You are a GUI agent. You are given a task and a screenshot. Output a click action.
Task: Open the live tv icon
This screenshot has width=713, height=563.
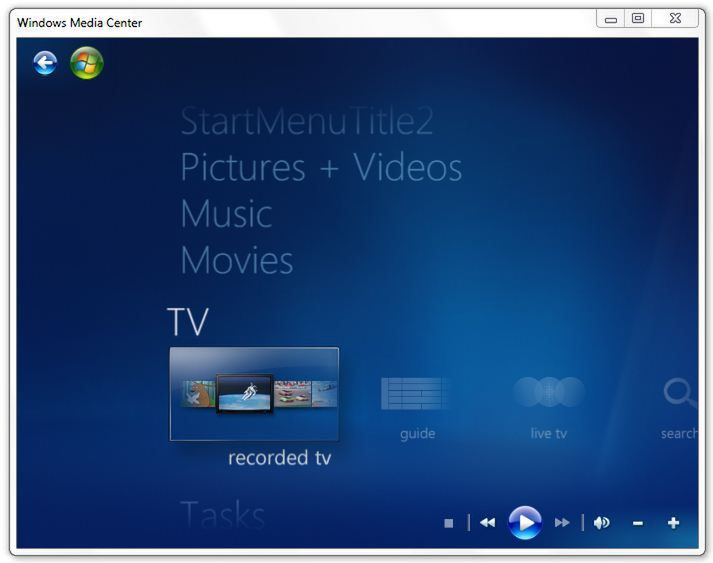point(549,392)
